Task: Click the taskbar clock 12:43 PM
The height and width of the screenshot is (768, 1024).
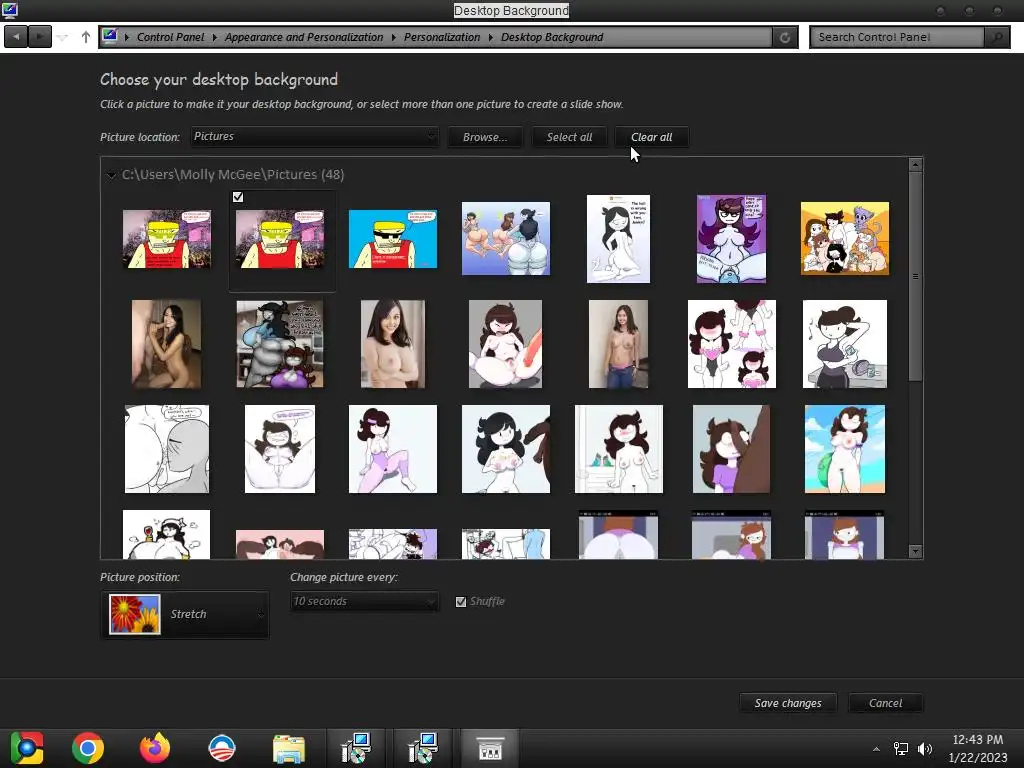Action: coord(978,740)
